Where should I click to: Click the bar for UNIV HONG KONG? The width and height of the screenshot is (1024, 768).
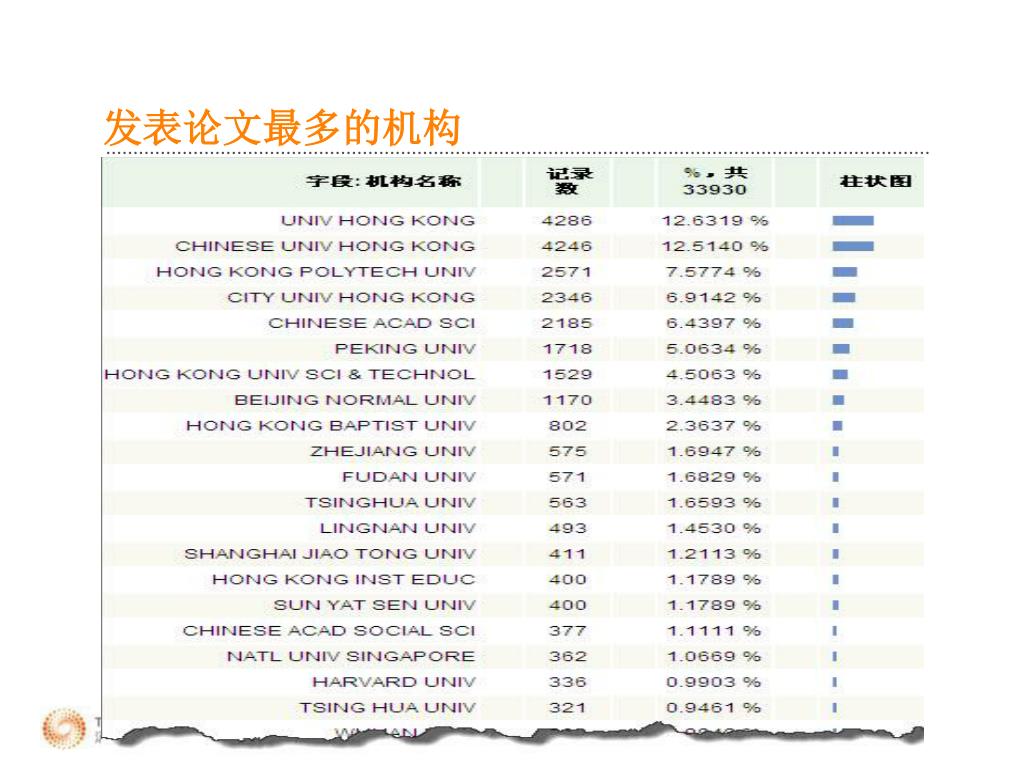click(853, 221)
